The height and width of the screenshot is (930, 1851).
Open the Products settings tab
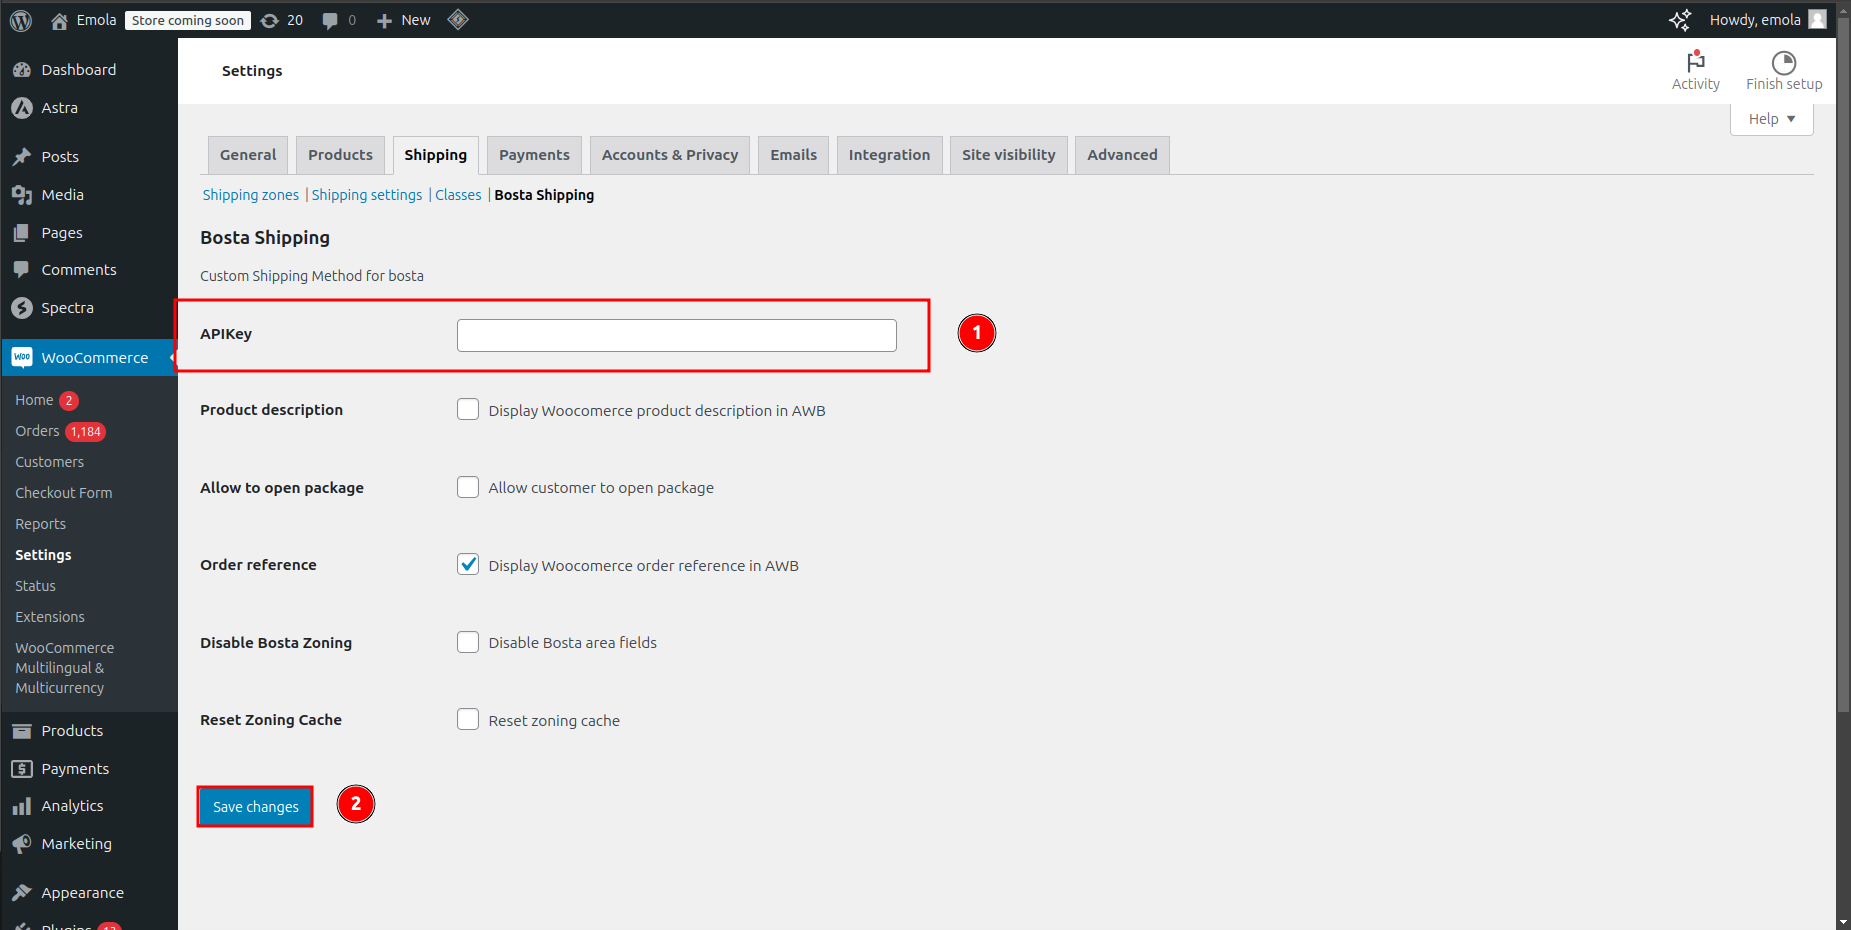click(340, 155)
